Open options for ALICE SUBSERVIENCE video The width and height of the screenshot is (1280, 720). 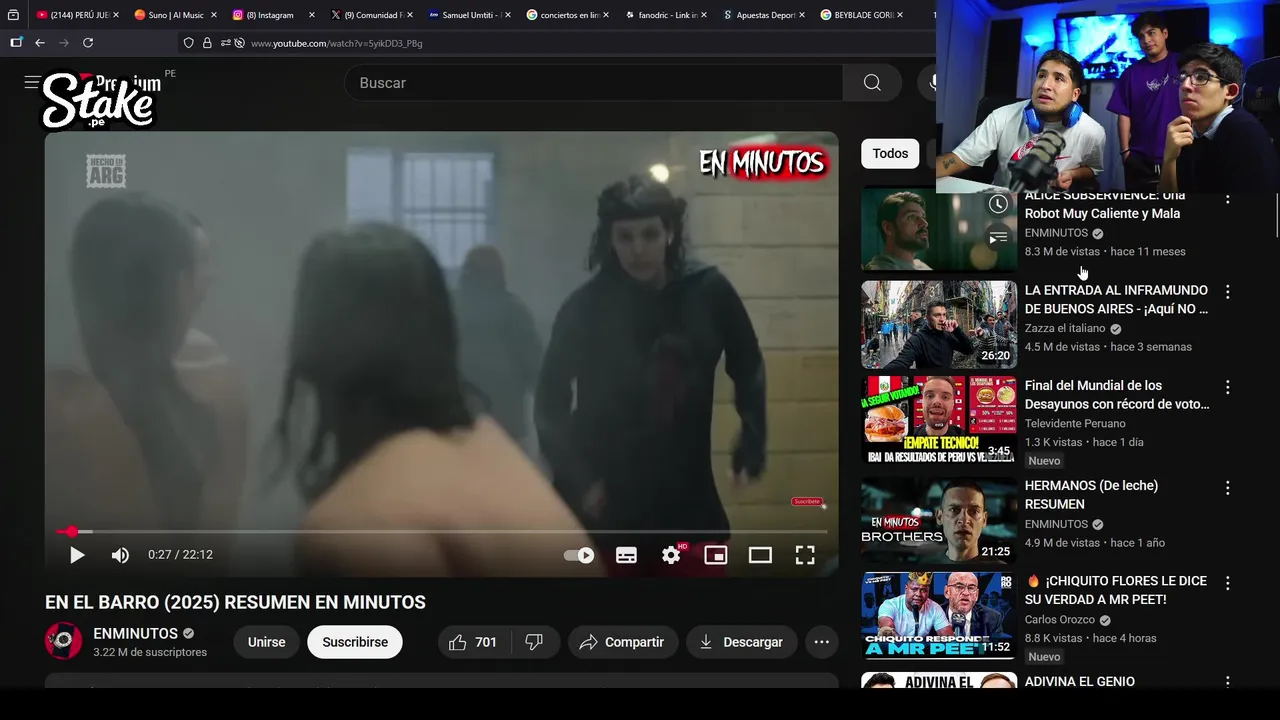[1228, 198]
